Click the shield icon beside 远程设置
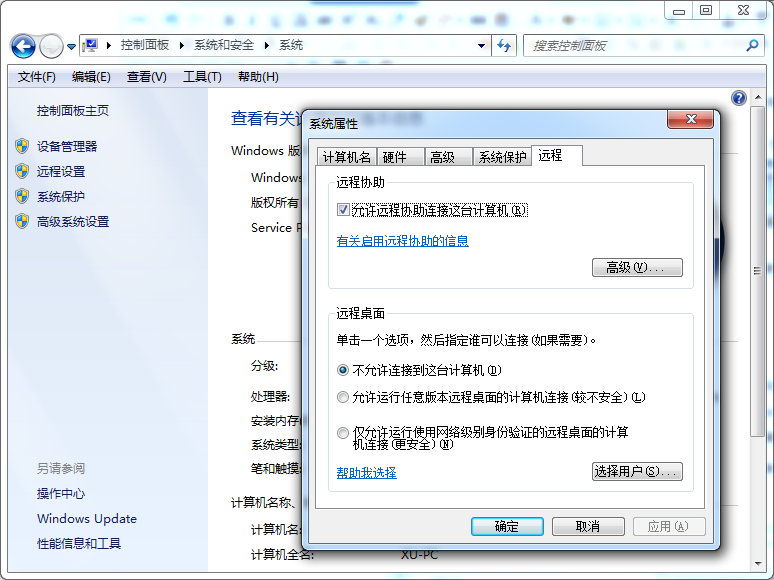Image resolution: width=774 pixels, height=580 pixels. click(22, 171)
